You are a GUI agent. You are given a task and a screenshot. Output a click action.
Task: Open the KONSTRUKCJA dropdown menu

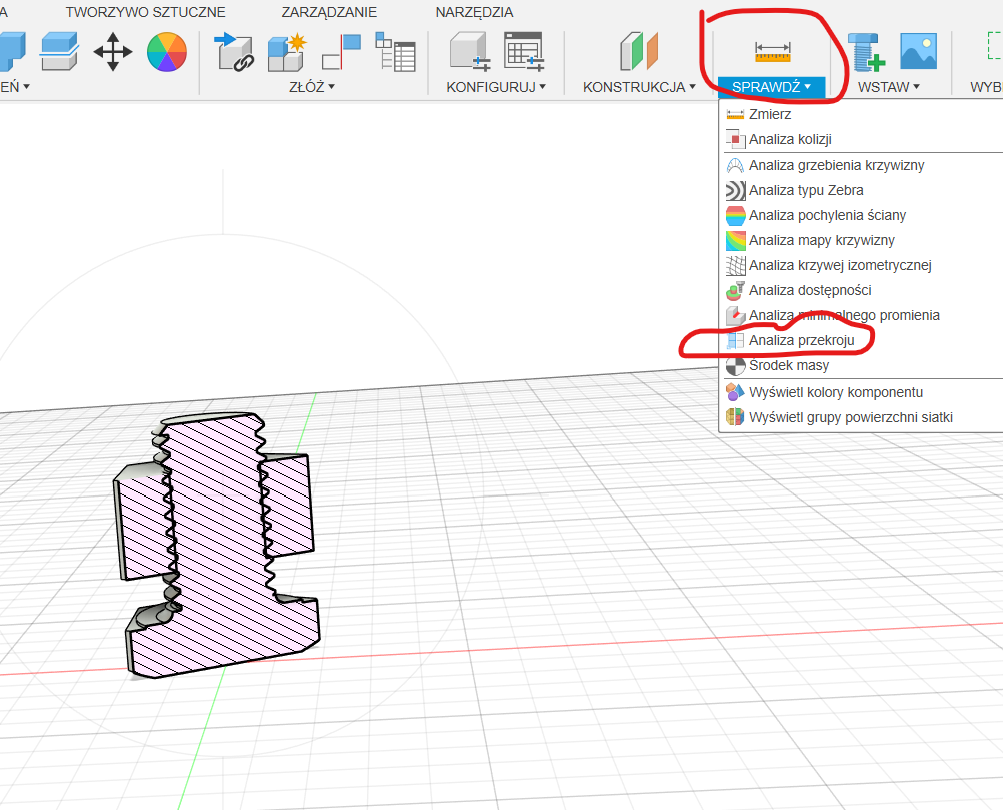tap(639, 87)
